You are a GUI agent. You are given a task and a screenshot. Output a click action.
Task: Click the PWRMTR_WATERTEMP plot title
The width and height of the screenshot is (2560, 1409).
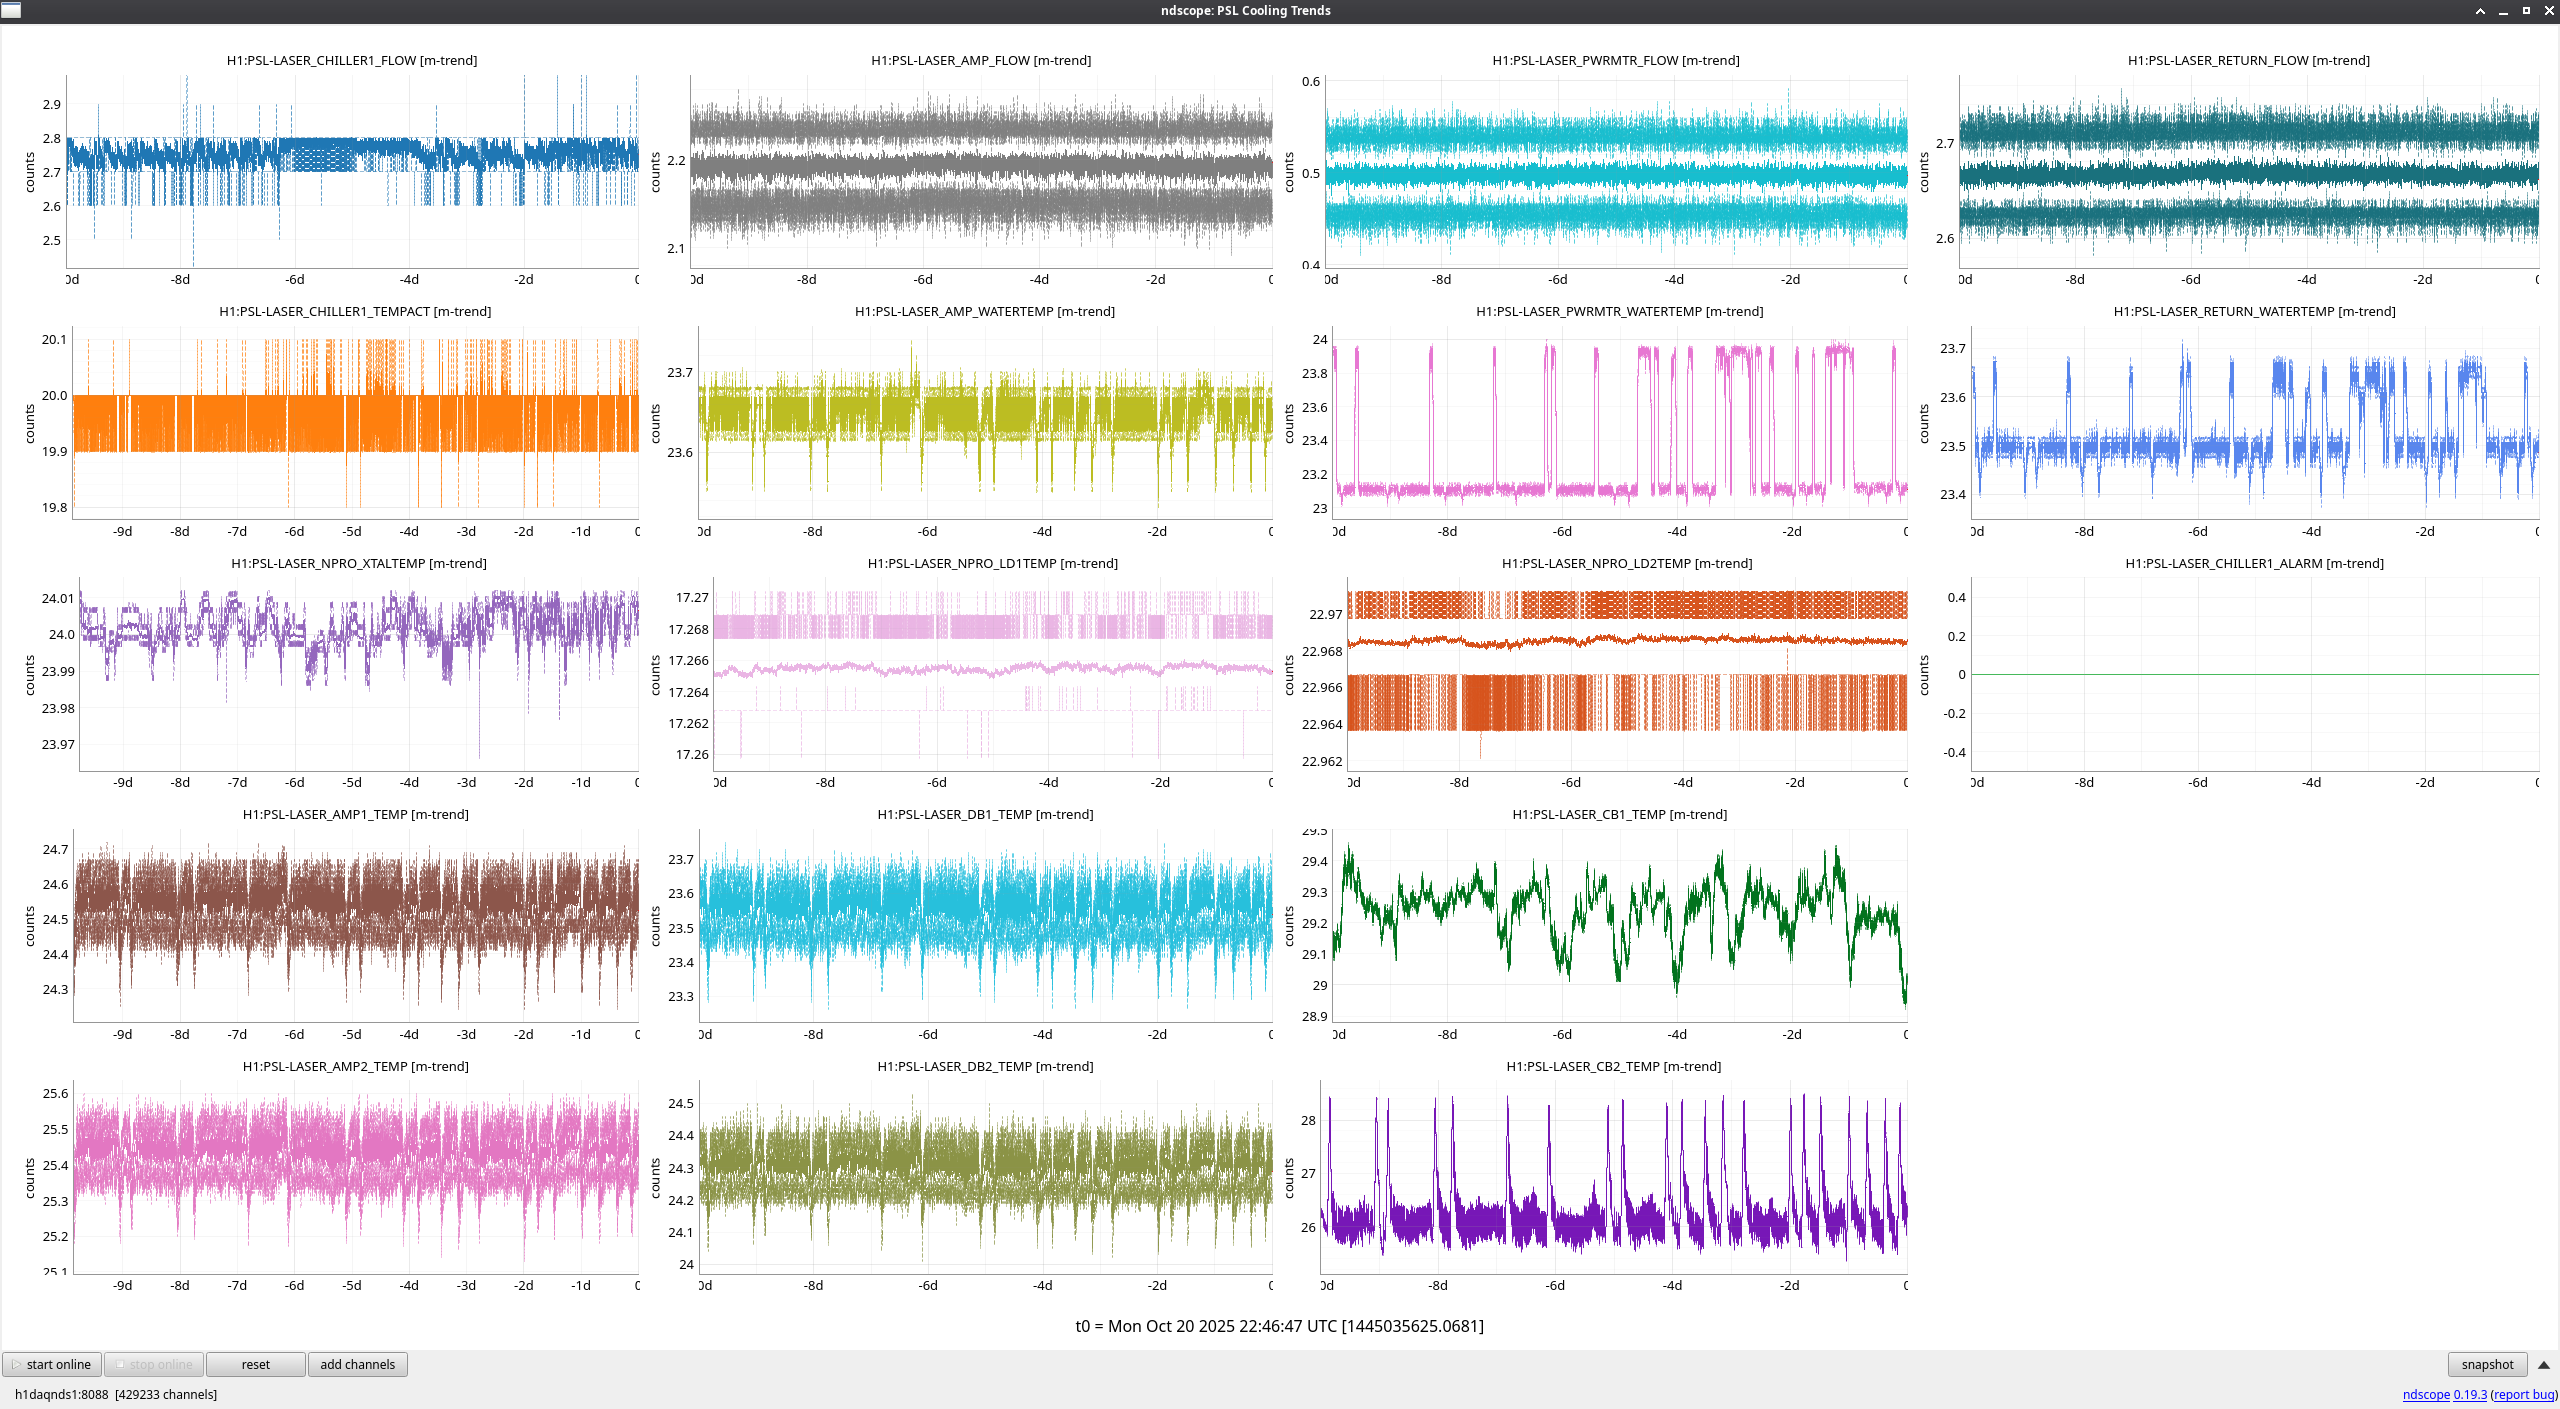pyautogui.click(x=1619, y=311)
